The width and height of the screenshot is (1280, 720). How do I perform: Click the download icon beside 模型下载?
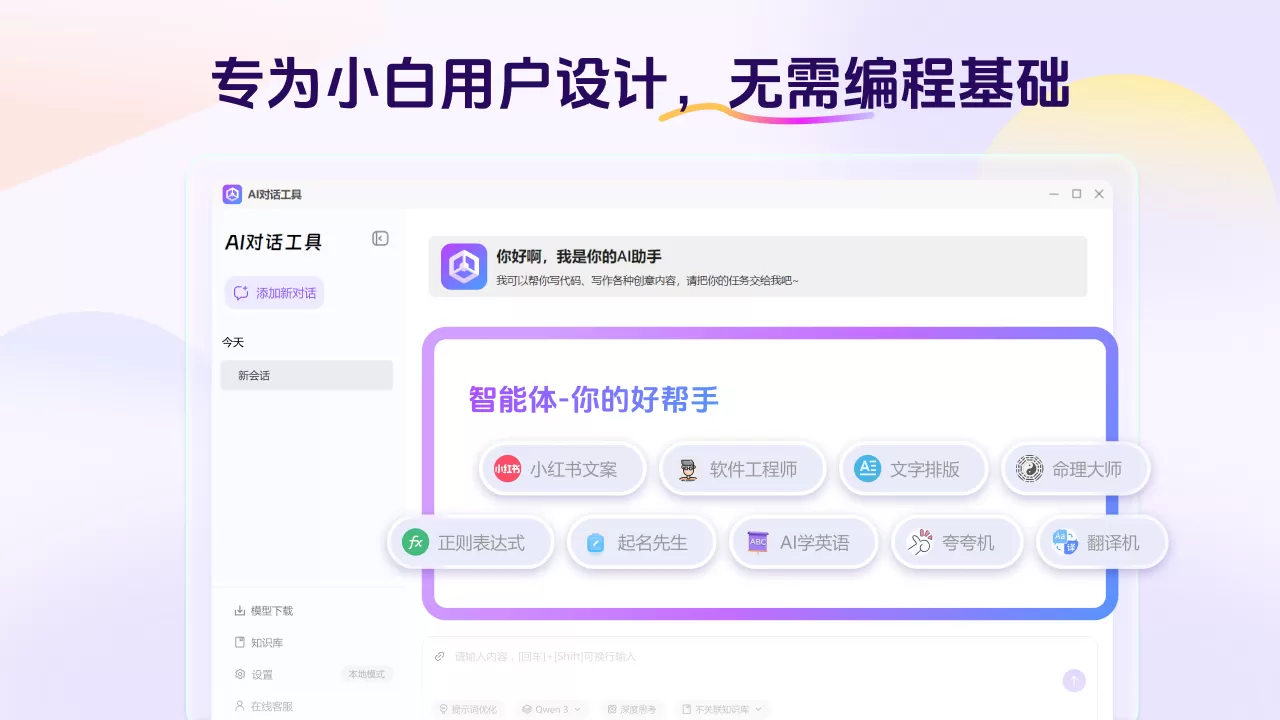(x=240, y=610)
